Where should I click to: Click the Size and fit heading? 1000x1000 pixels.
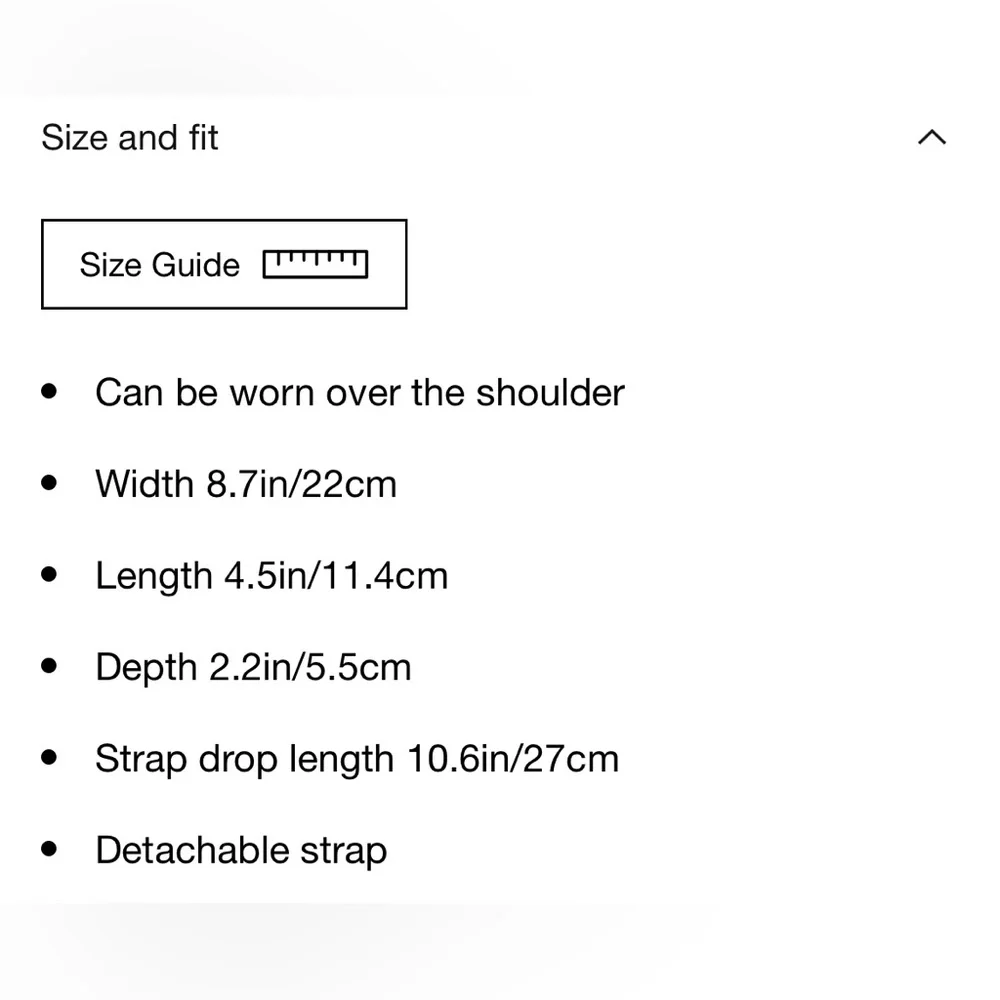pos(130,138)
